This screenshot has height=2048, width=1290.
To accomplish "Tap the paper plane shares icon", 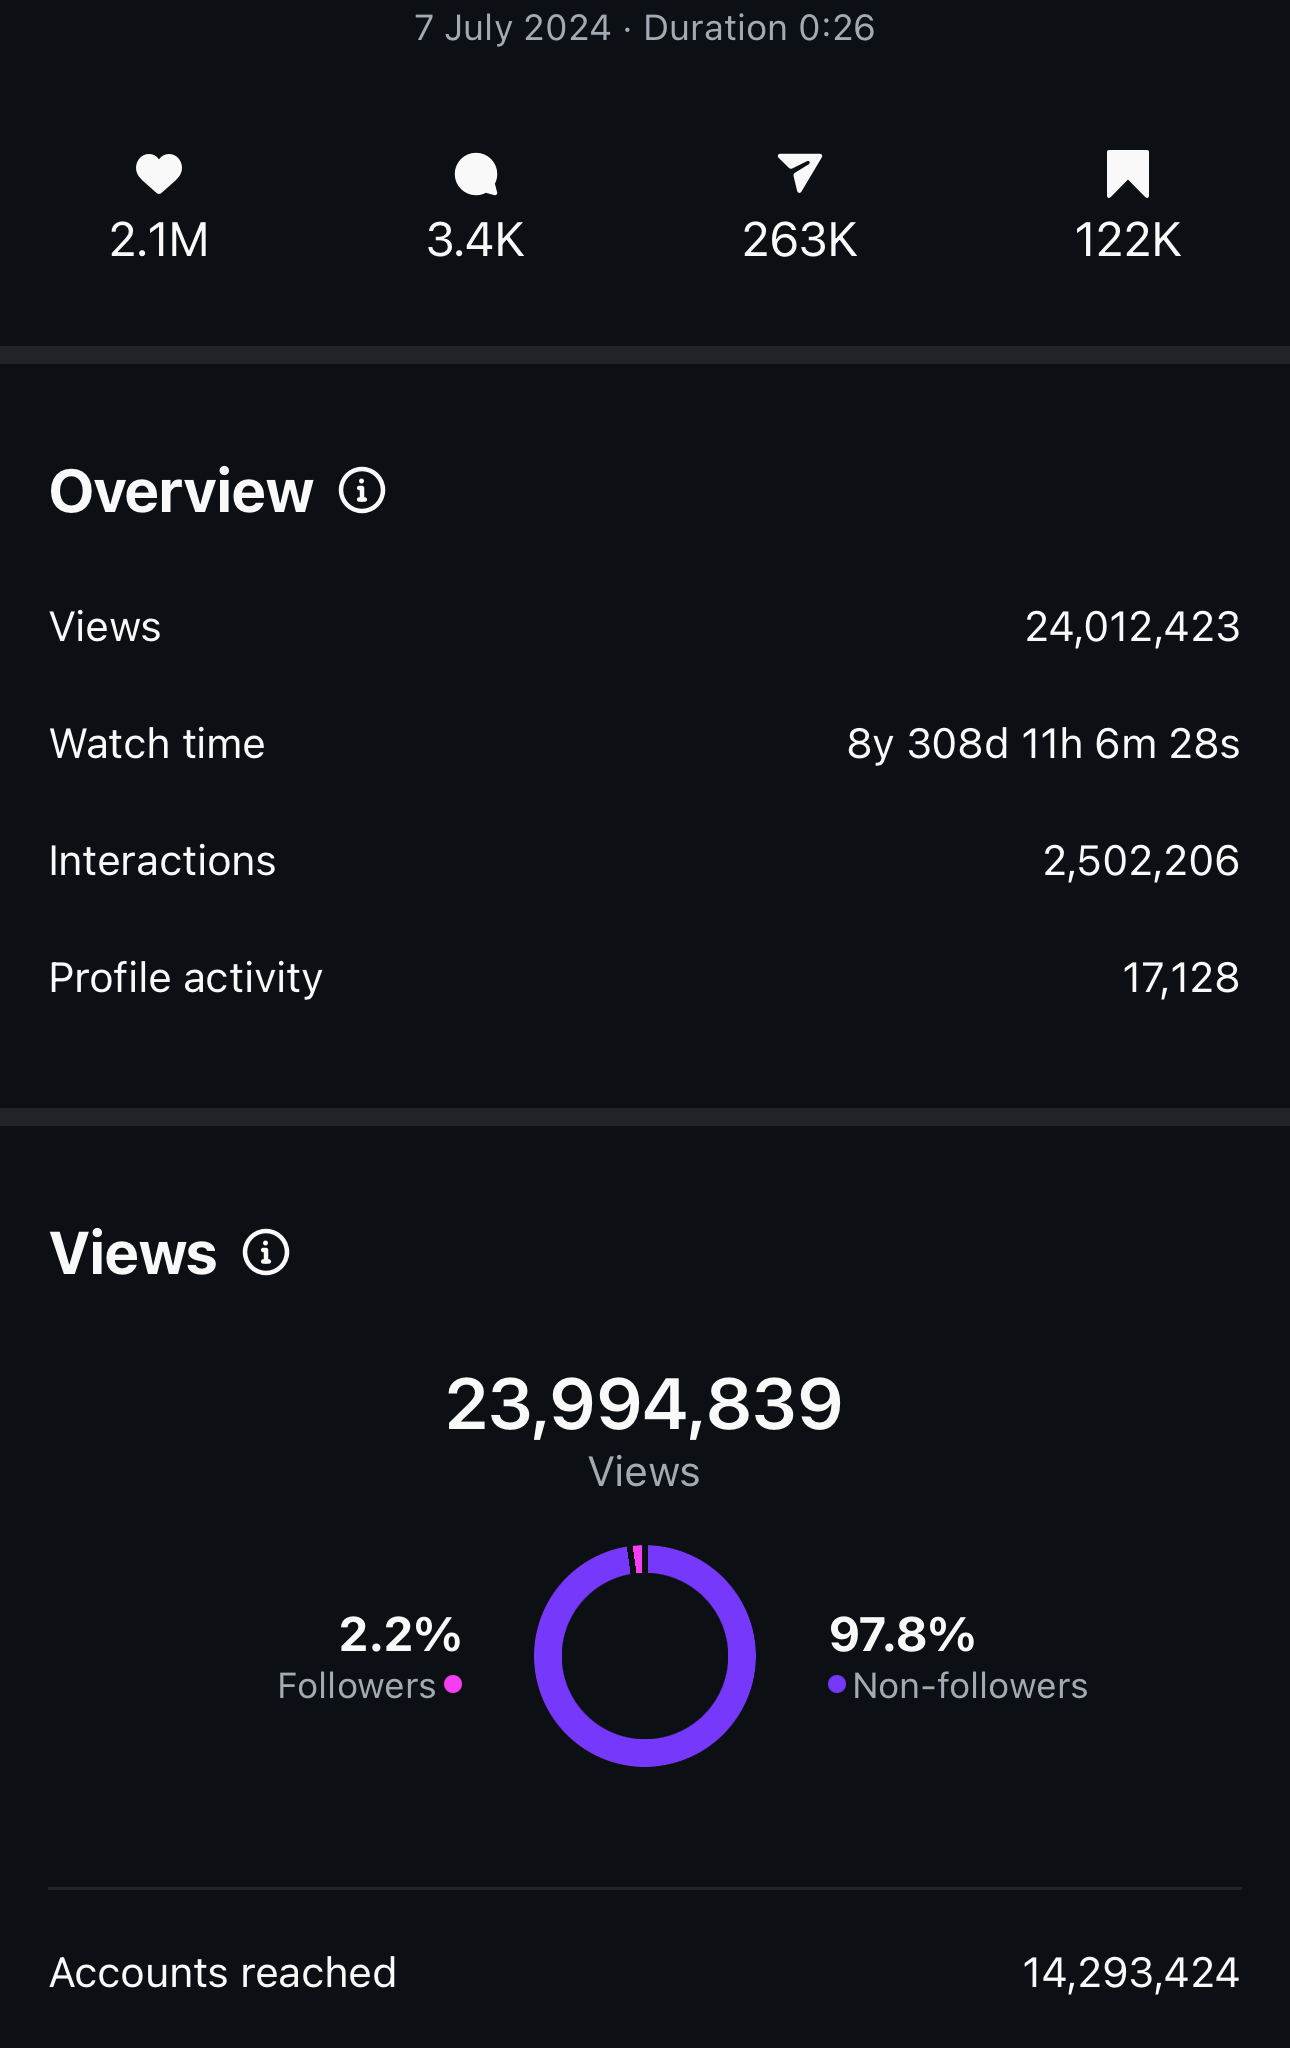I will point(799,173).
